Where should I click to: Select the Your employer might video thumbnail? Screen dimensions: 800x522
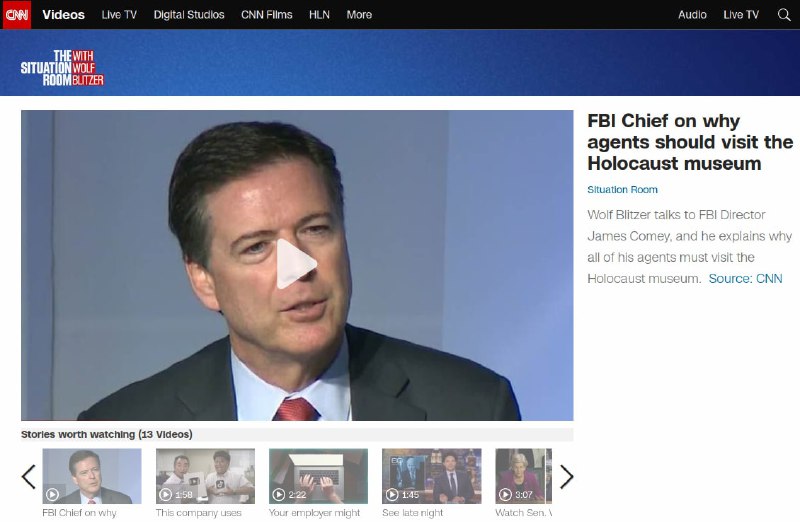point(318,476)
